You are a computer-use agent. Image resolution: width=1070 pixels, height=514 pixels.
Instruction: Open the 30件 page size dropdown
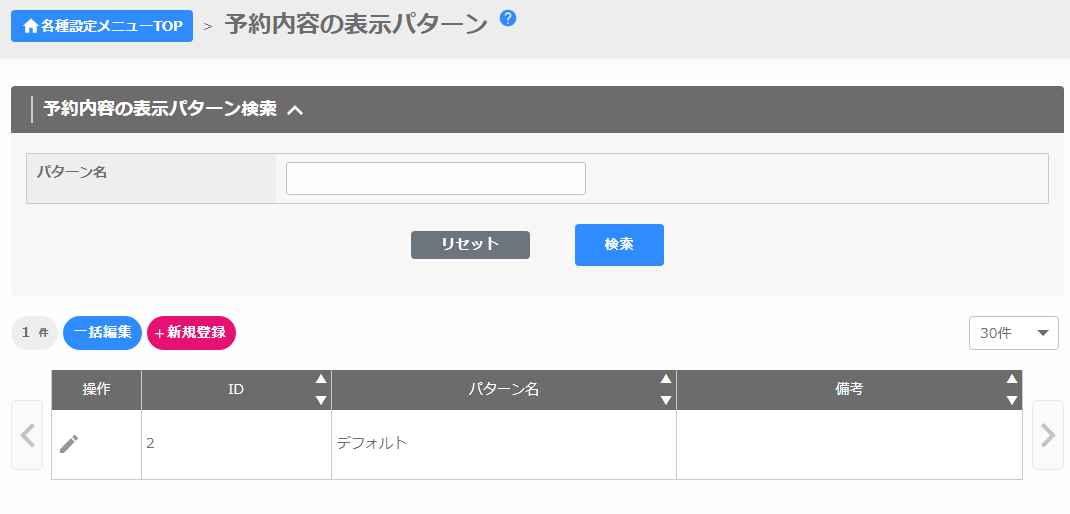[1013, 333]
